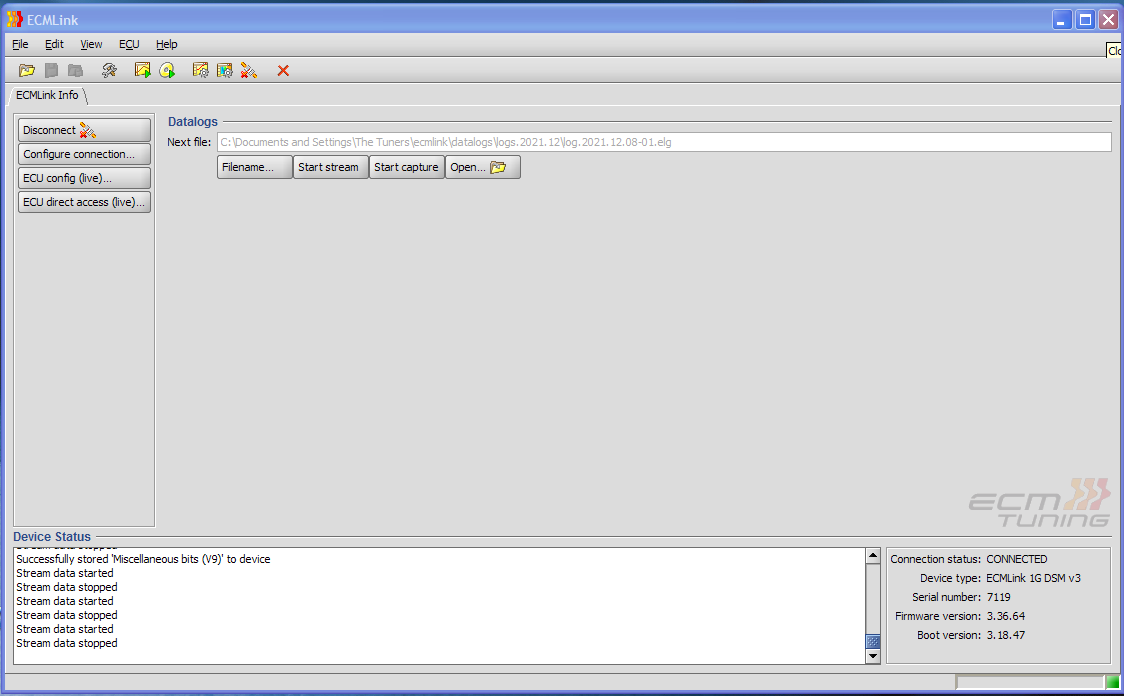The width and height of the screenshot is (1124, 696).
Task: Open the File menu
Action: pyautogui.click(x=20, y=44)
